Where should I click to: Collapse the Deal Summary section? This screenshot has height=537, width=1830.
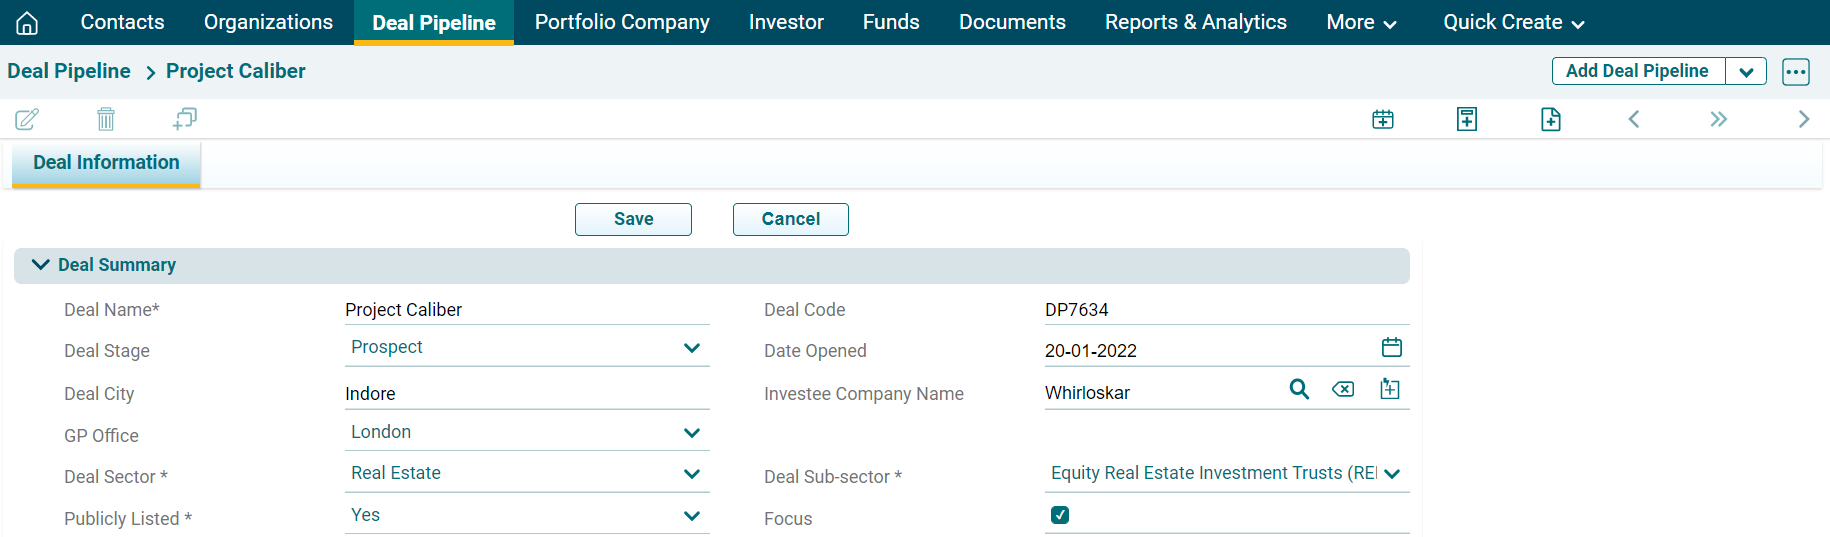(x=41, y=265)
